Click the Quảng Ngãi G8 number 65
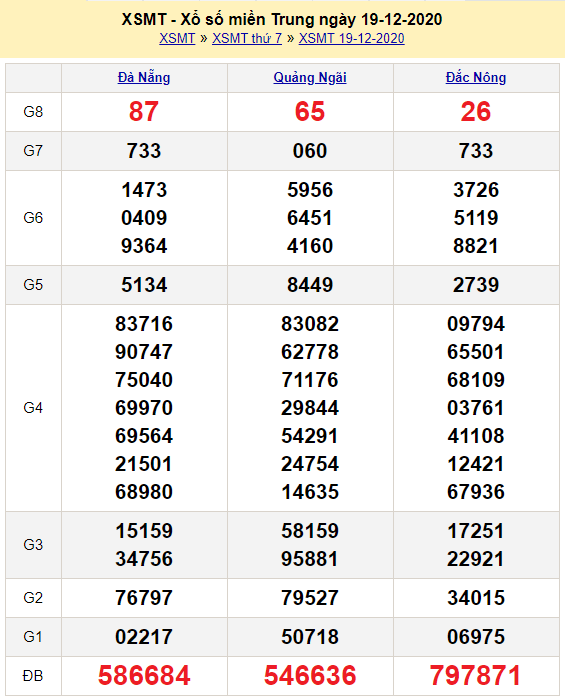565x696 pixels. click(x=310, y=111)
